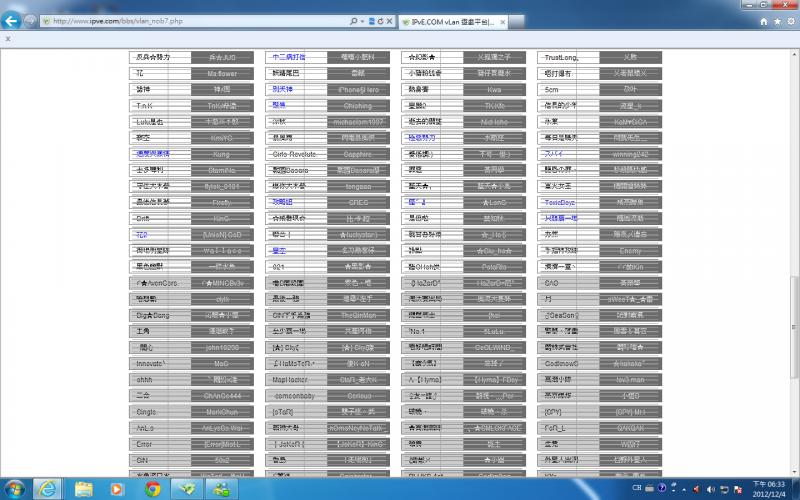
Task: Go back with the browser Back arrow
Action: [x=11, y=21]
